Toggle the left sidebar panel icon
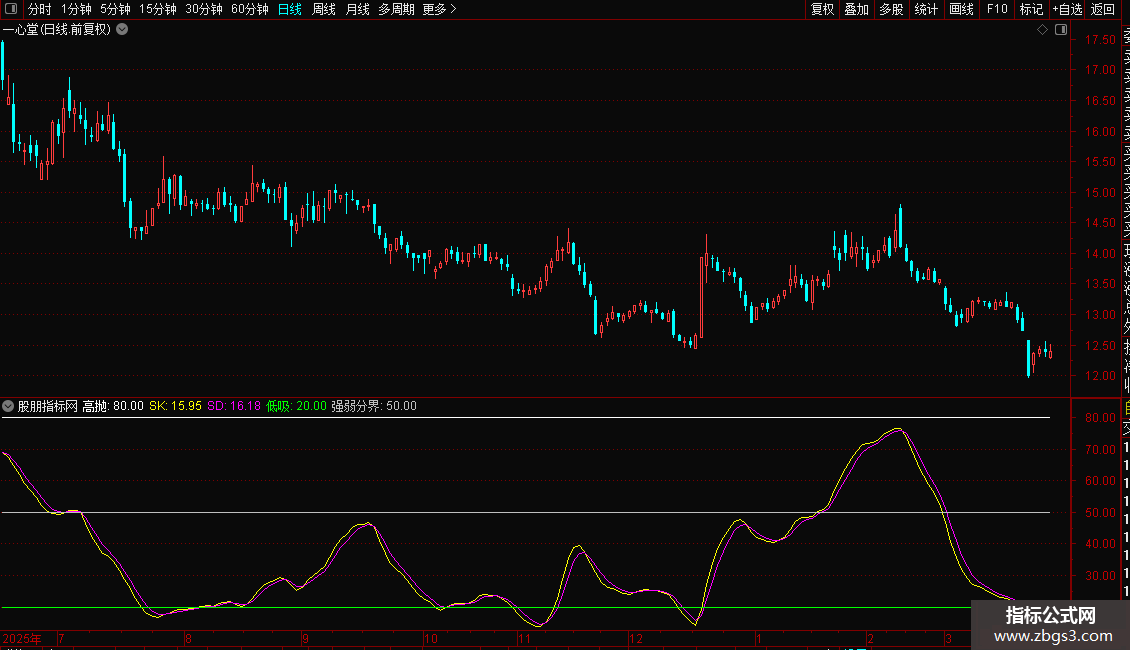The height and width of the screenshot is (650, 1130). click(x=9, y=9)
